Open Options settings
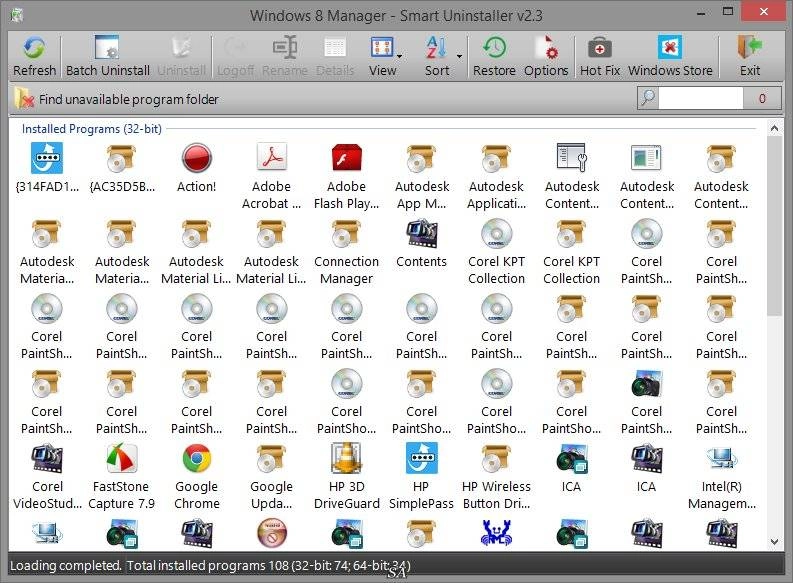The width and height of the screenshot is (793, 583). coord(546,56)
